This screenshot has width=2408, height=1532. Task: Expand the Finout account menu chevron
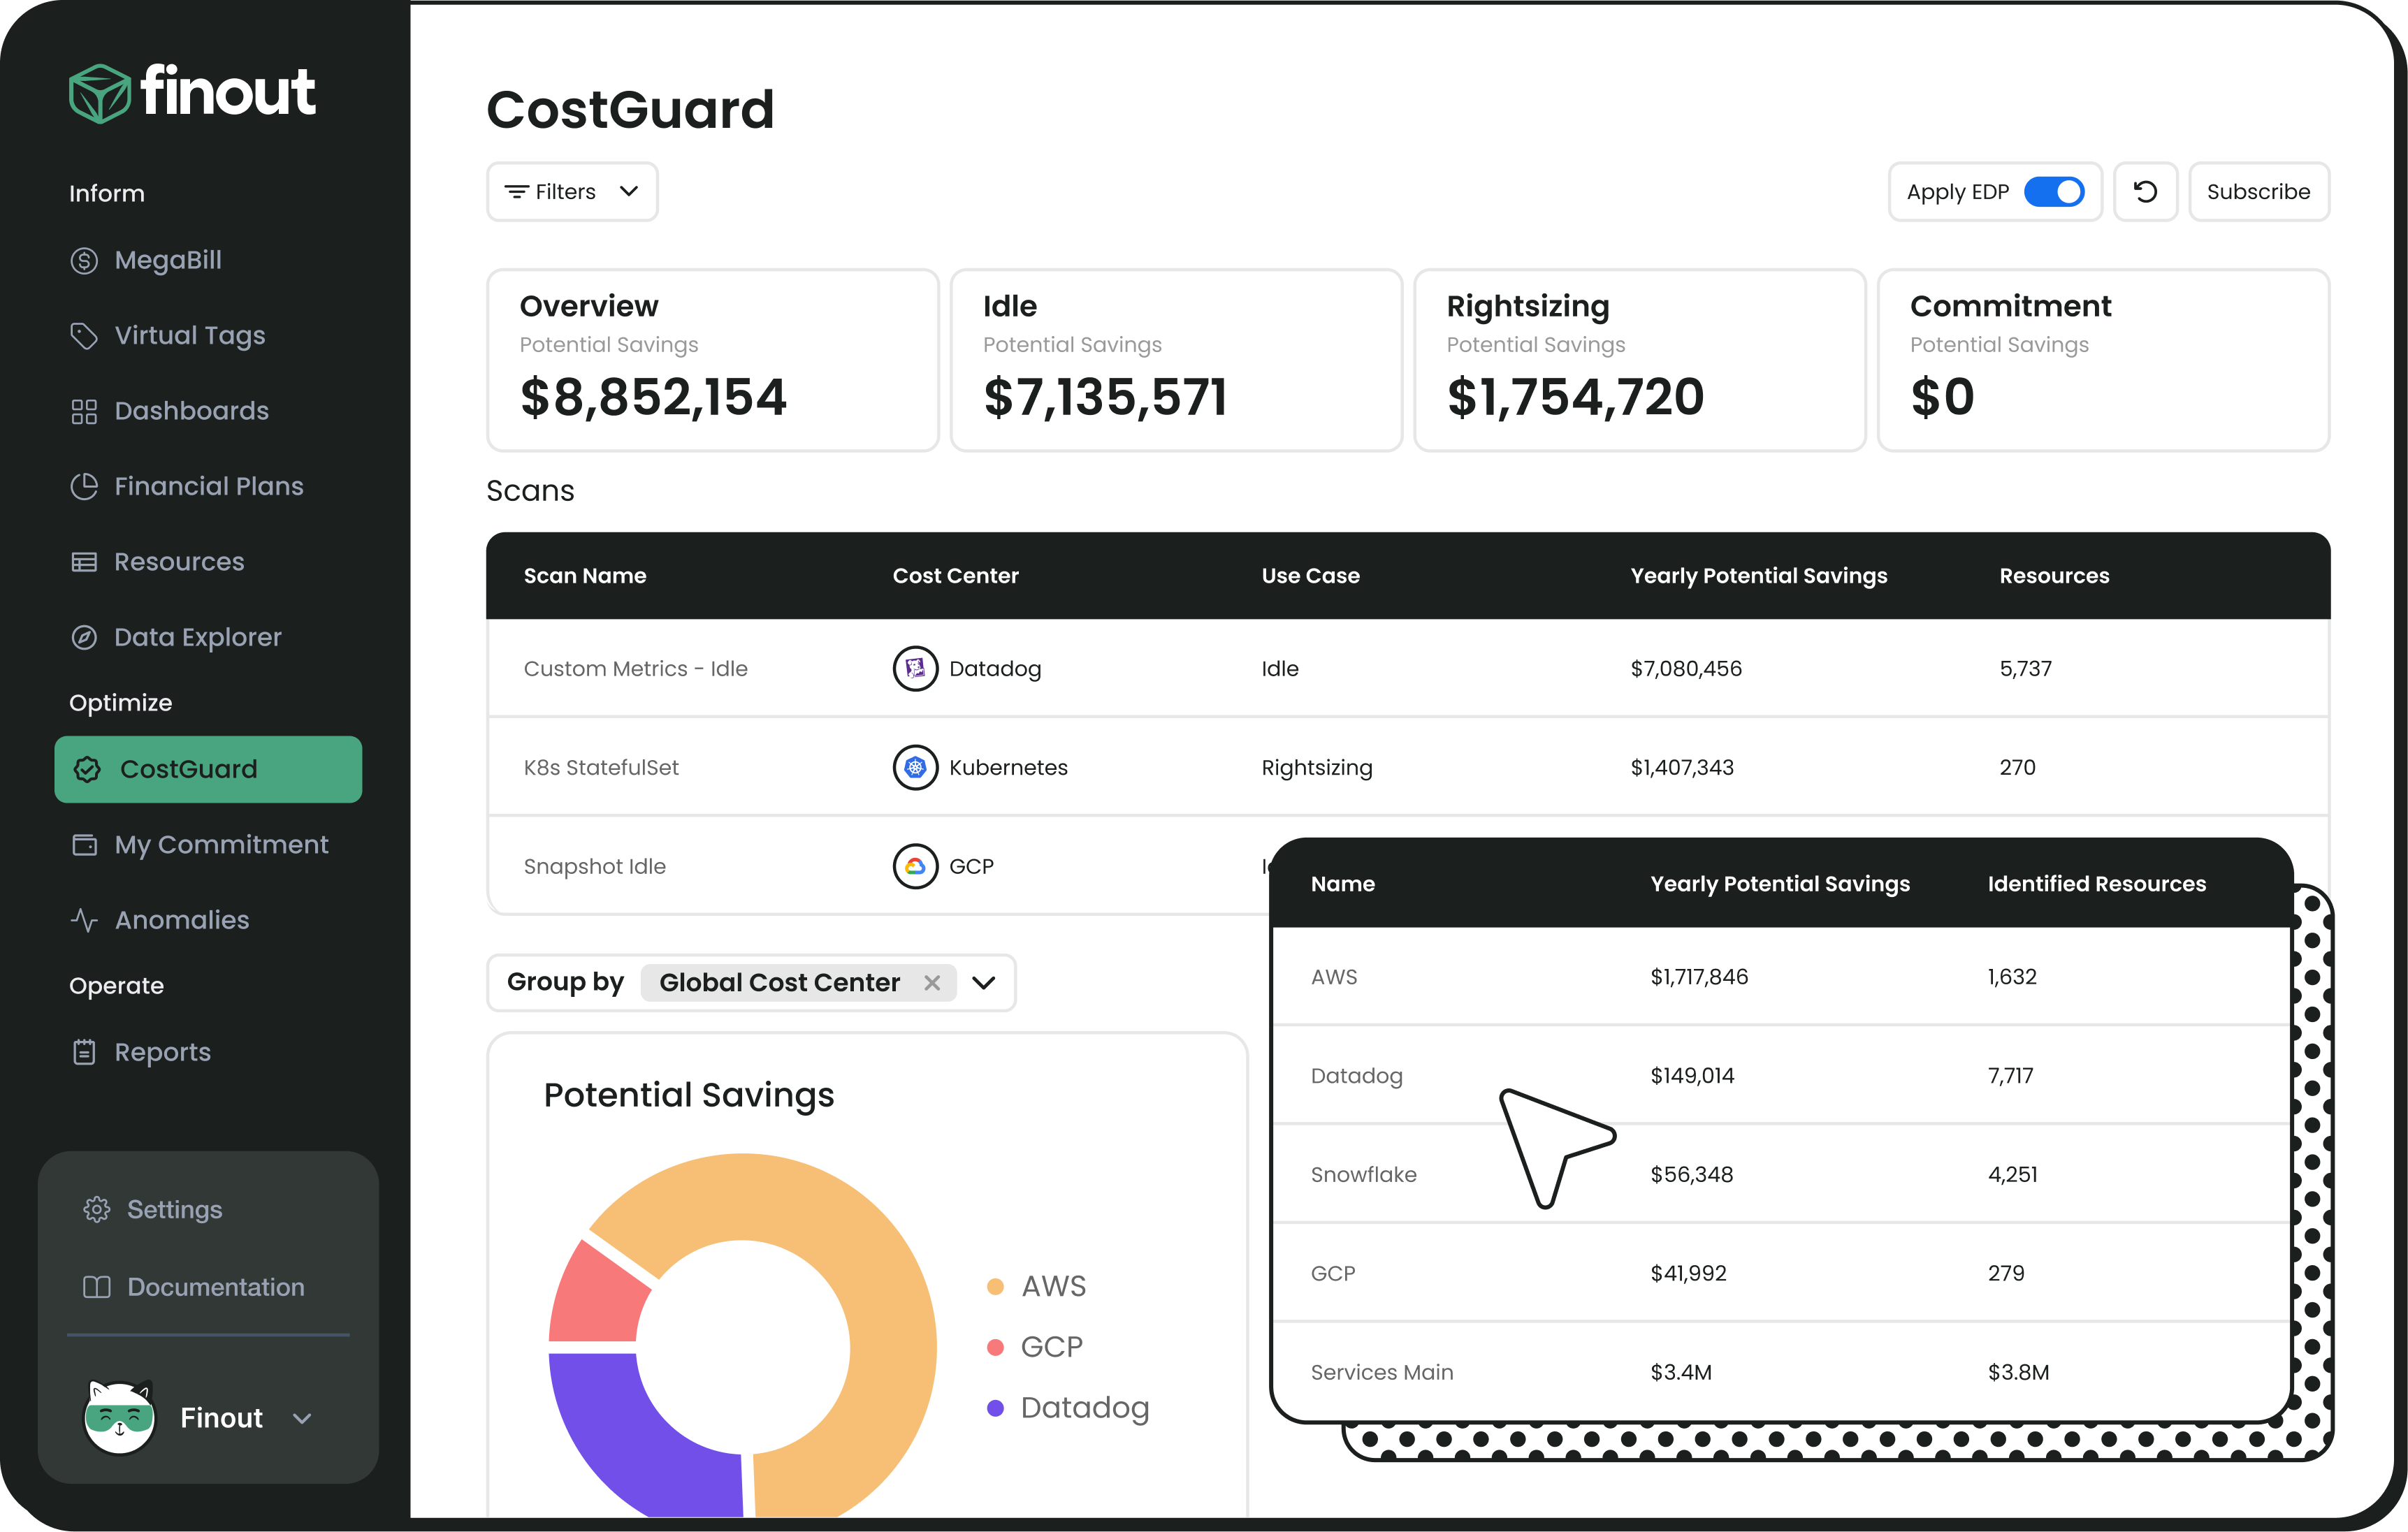pyautogui.click(x=302, y=1419)
